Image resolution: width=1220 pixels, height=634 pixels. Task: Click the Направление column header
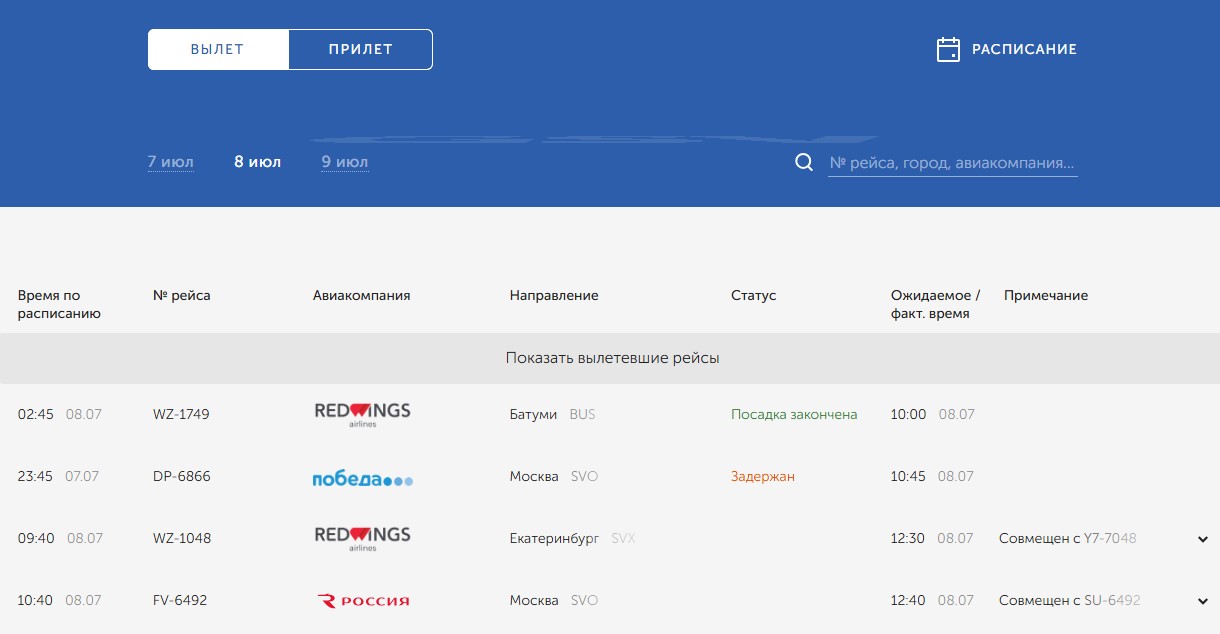[x=554, y=295]
